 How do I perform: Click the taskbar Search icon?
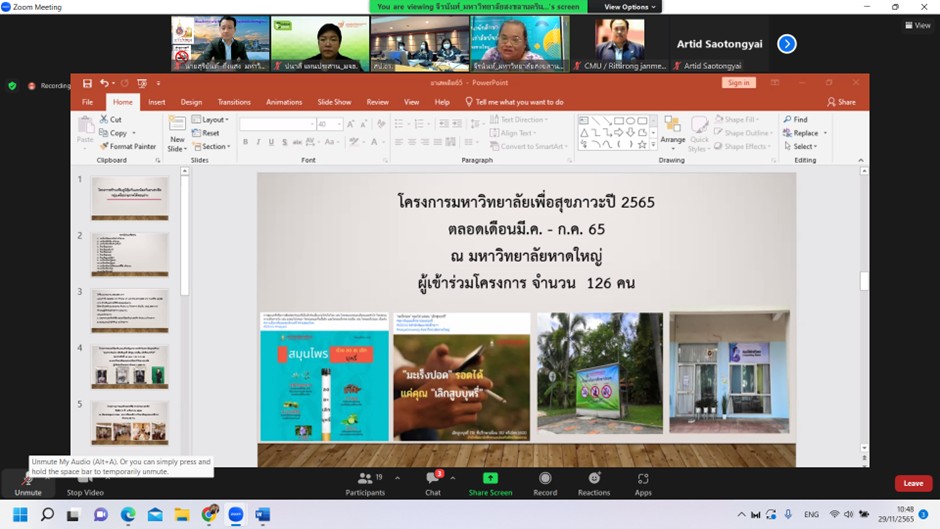tap(47, 515)
